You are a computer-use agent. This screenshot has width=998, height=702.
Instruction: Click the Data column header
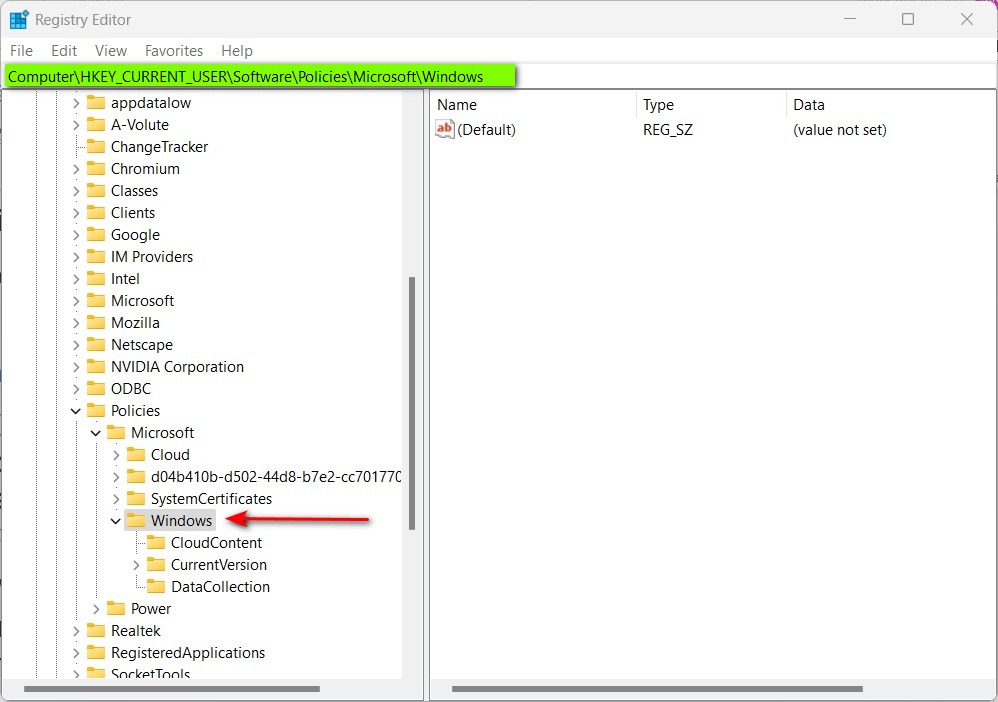point(808,104)
